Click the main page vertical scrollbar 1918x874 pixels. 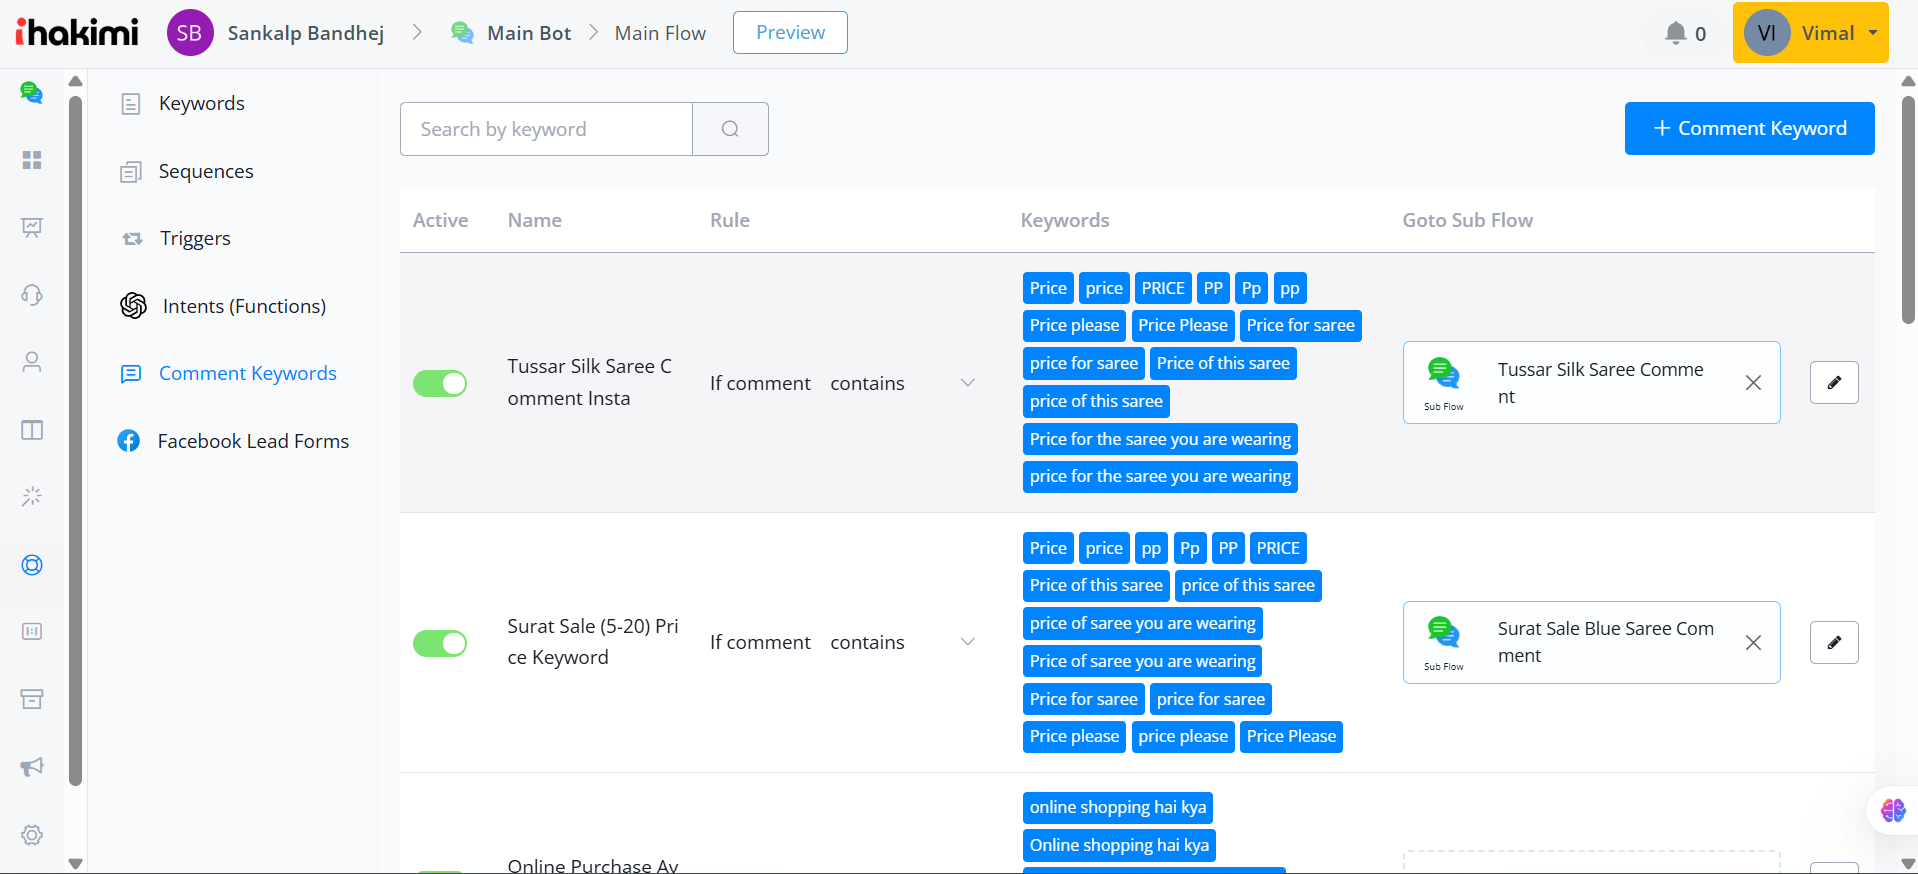[1908, 210]
